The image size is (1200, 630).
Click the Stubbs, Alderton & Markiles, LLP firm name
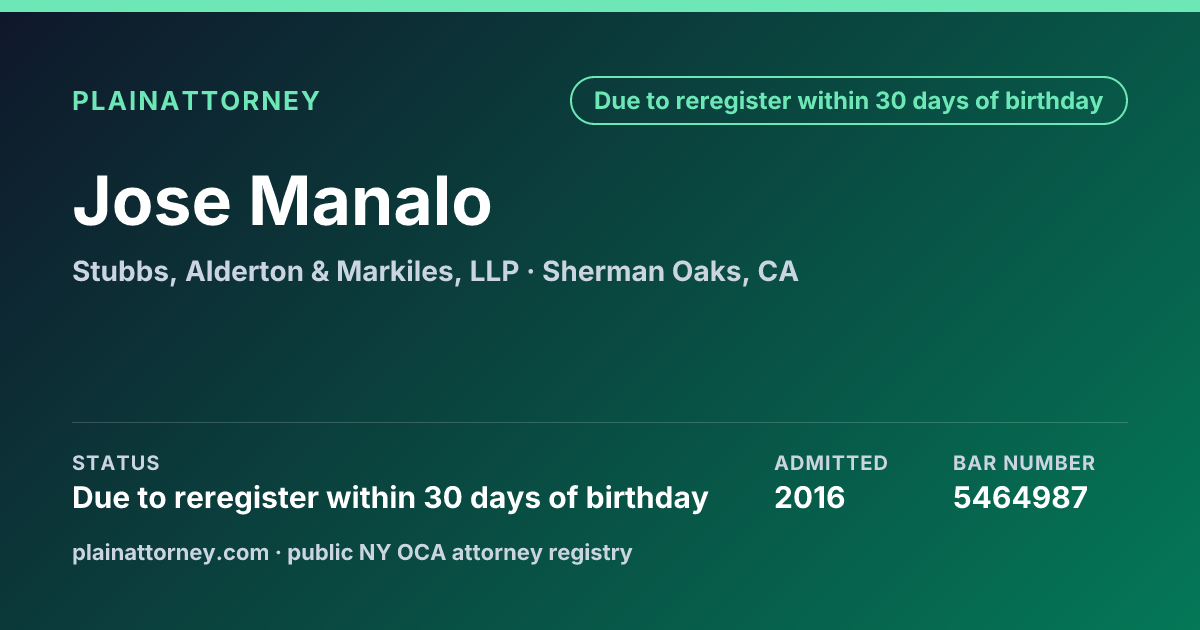point(295,272)
